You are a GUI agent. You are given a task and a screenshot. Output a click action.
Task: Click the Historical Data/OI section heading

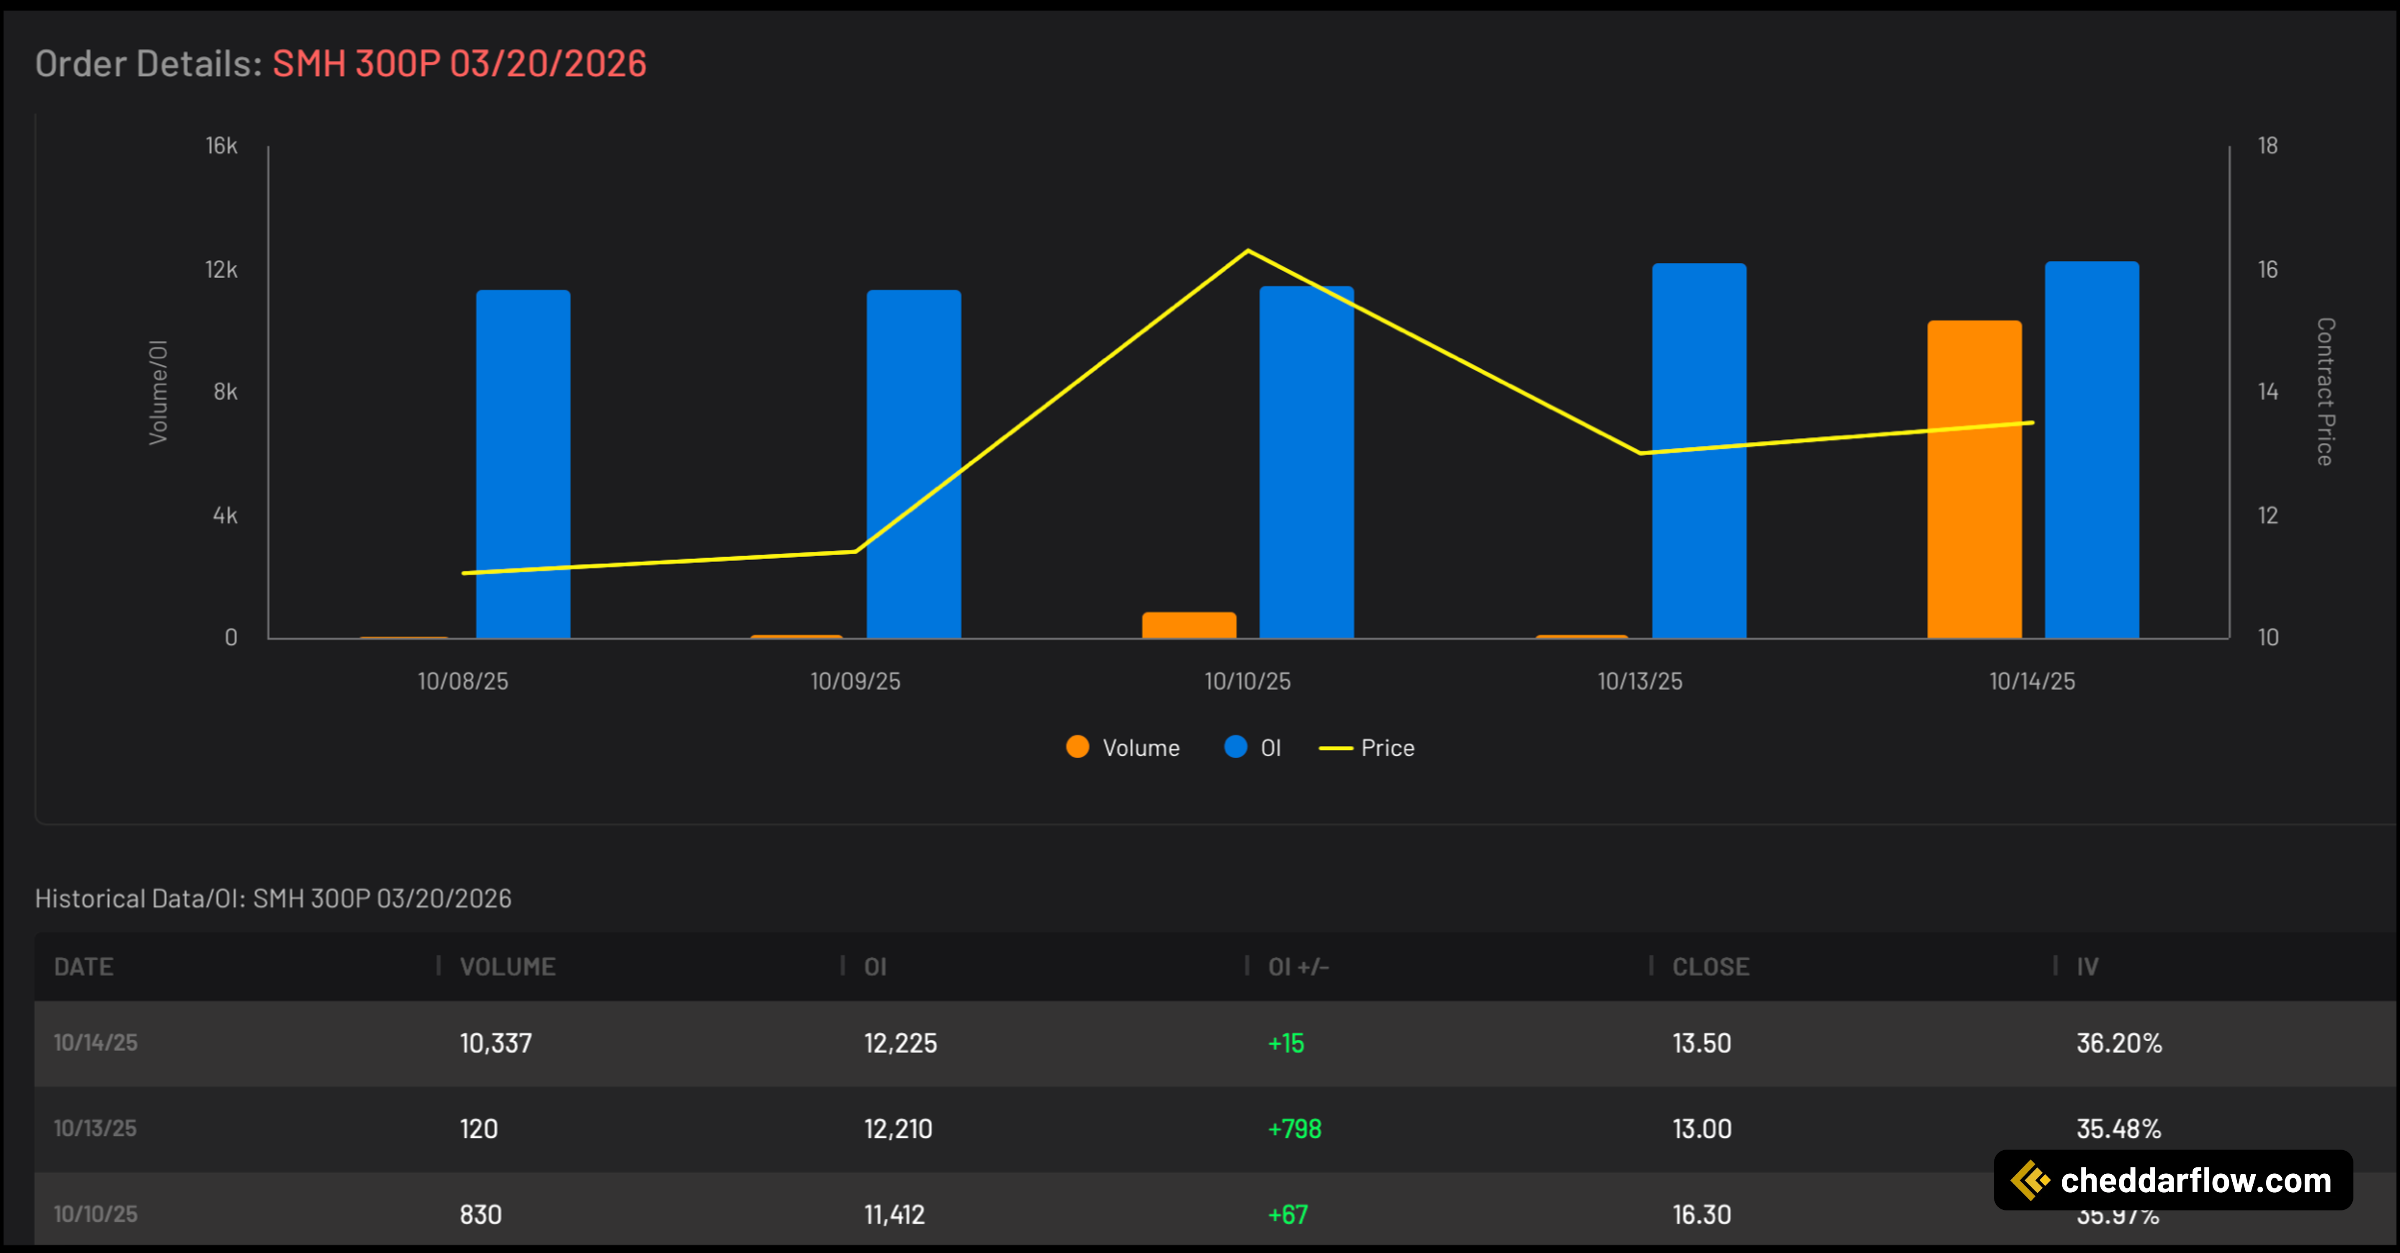pyautogui.click(x=273, y=898)
